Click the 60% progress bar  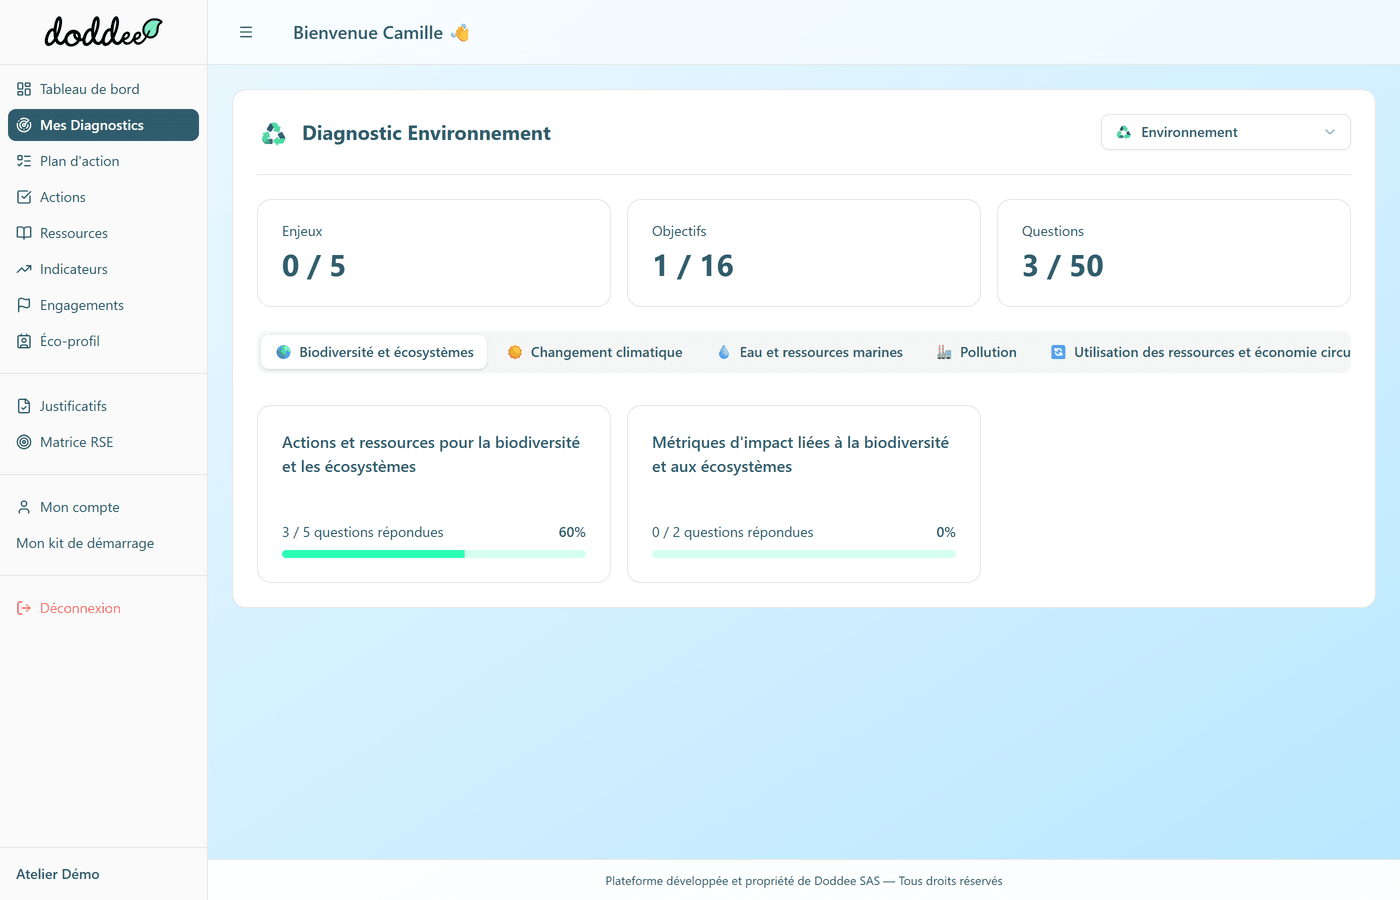point(434,554)
